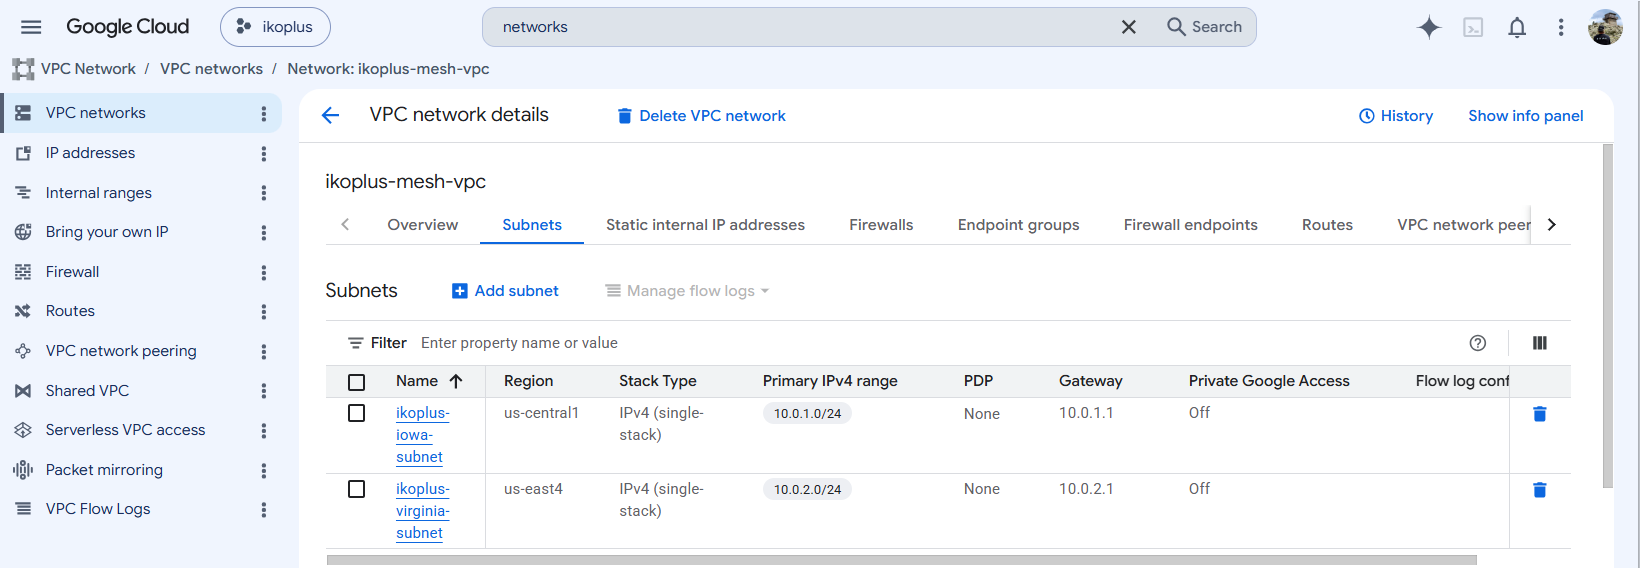Switch to the Endpoint groups tab
Viewport: 1640px width, 568px height.
click(x=1018, y=225)
